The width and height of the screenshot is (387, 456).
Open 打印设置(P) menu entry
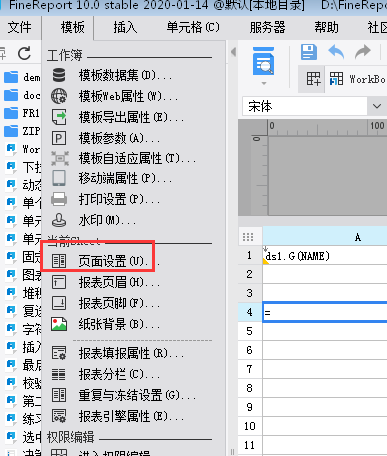119,199
